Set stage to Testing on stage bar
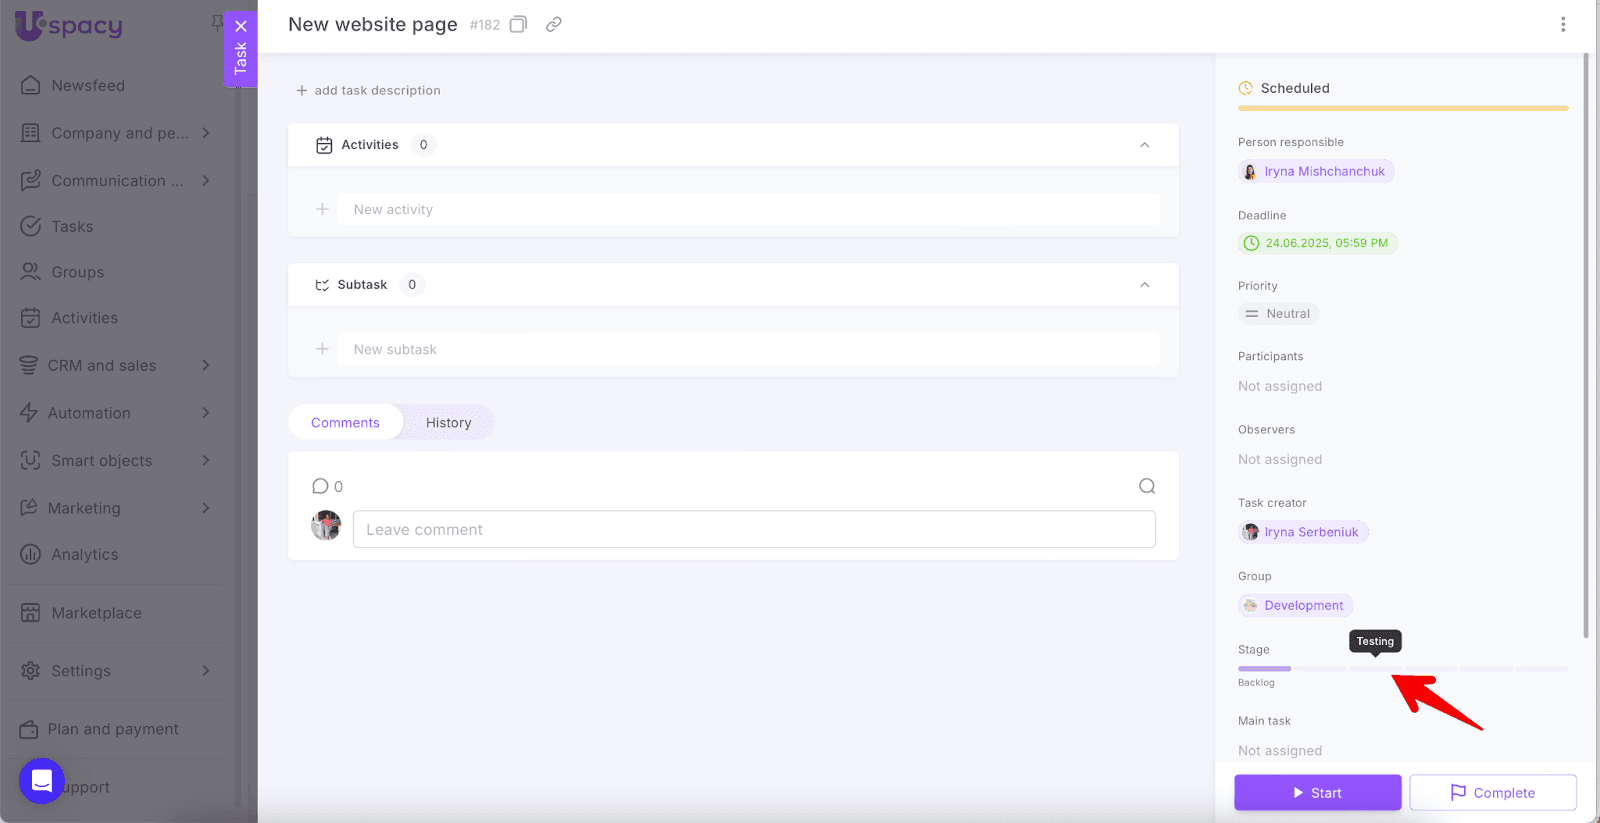1600x823 pixels. pyautogui.click(x=1375, y=668)
